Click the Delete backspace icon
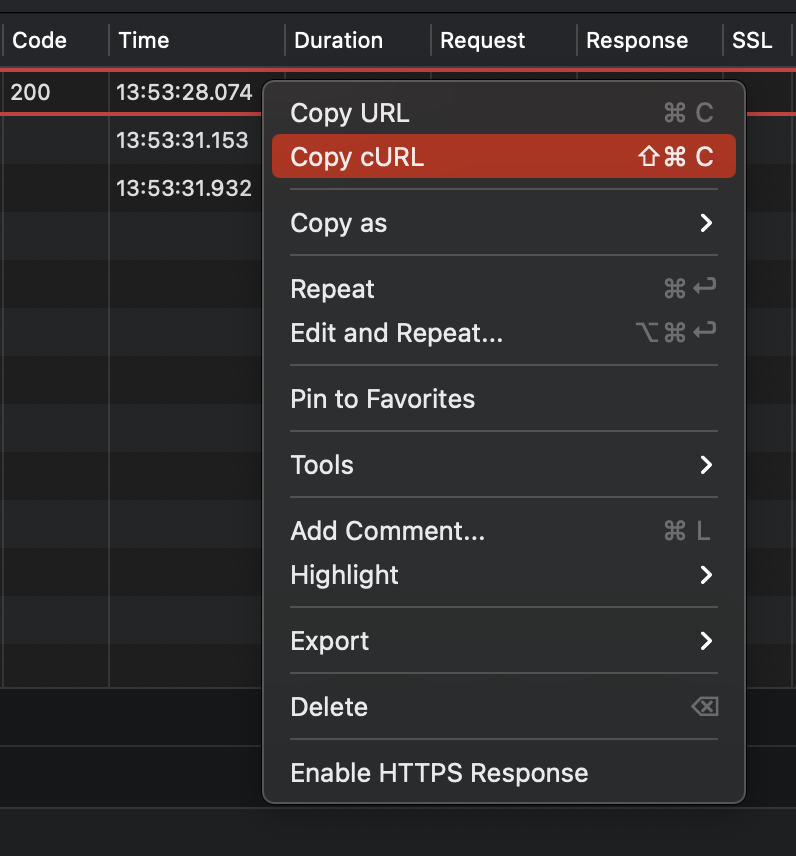The width and height of the screenshot is (796, 856). tap(705, 707)
